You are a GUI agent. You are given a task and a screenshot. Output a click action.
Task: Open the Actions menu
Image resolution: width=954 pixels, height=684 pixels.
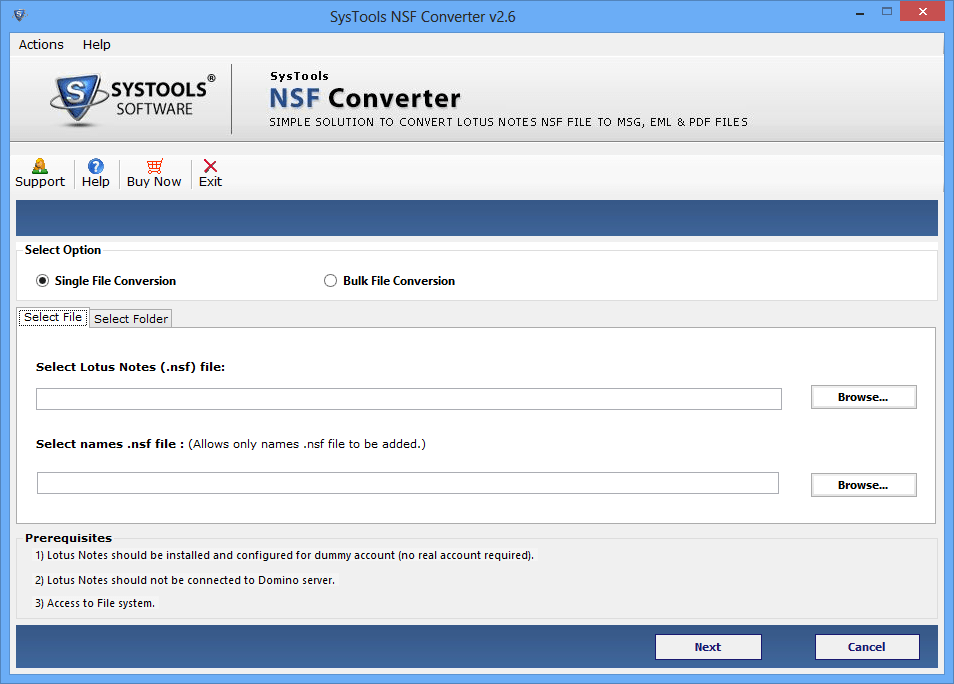pos(40,44)
